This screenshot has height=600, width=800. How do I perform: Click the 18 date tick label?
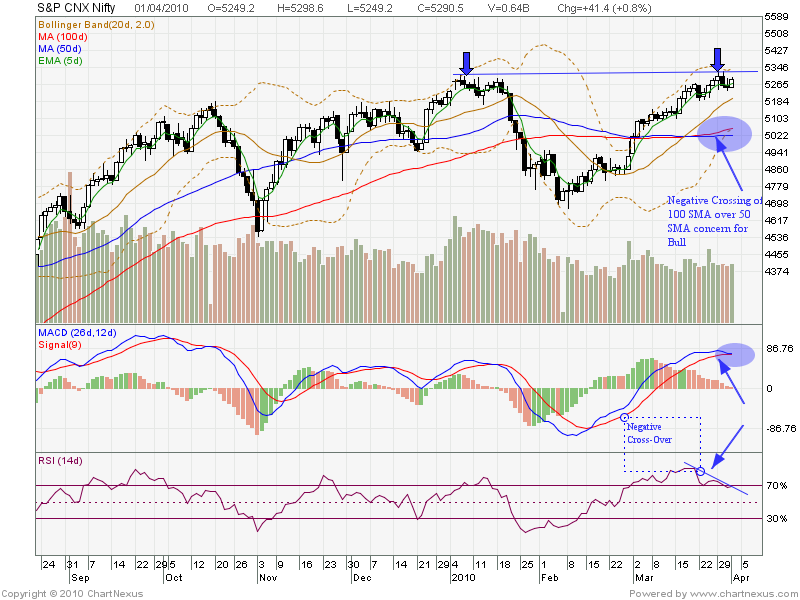tap(504, 565)
